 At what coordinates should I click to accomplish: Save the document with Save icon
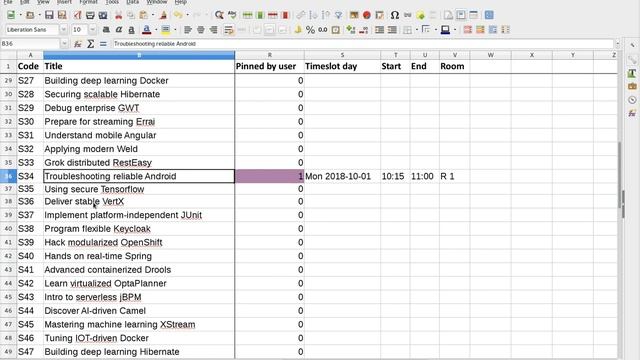pyautogui.click(x=49, y=15)
